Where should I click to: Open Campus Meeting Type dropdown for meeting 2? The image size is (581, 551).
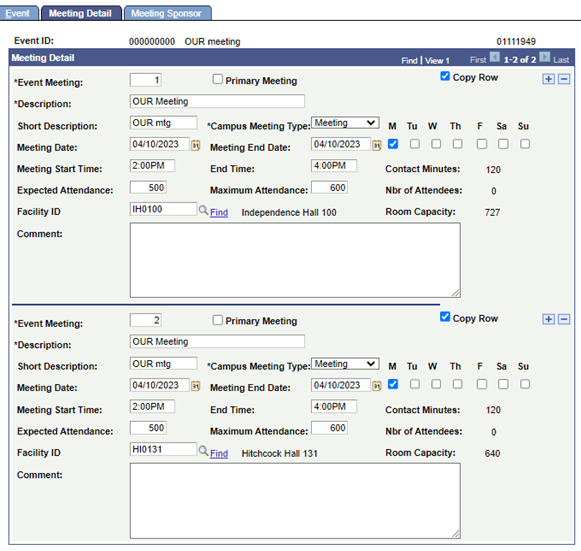(x=345, y=364)
